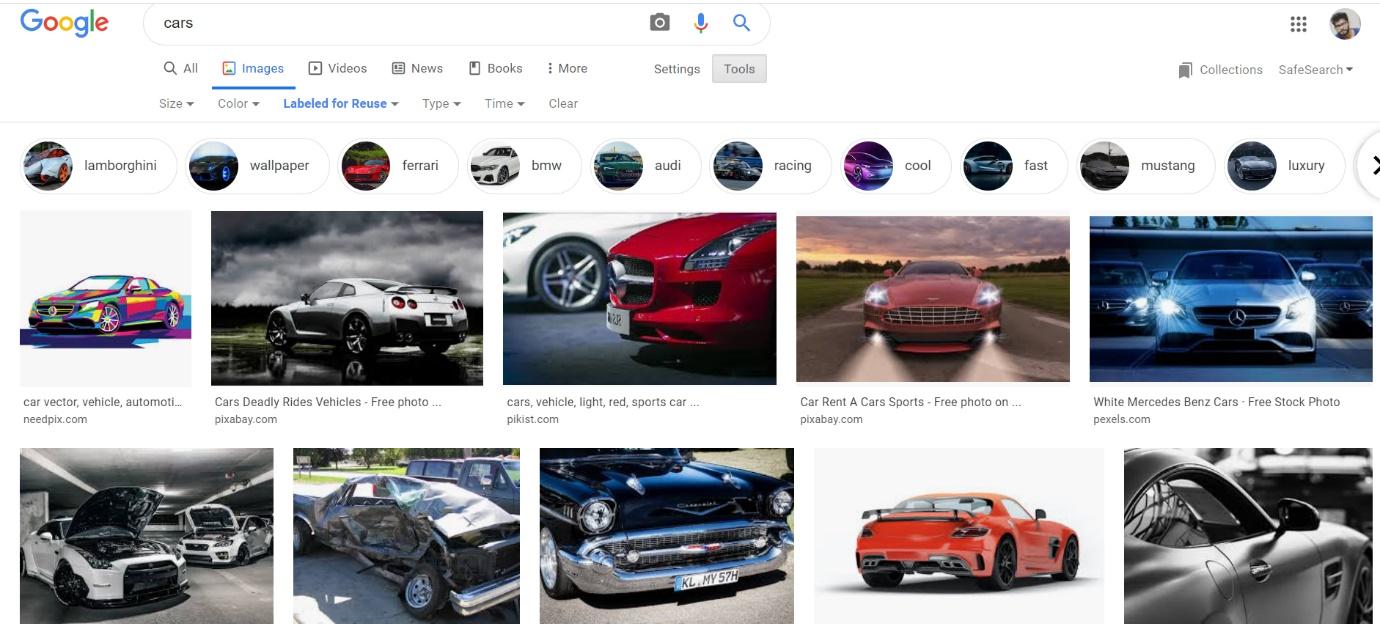Switch to the Videos tab
1380x629 pixels.
(x=338, y=68)
